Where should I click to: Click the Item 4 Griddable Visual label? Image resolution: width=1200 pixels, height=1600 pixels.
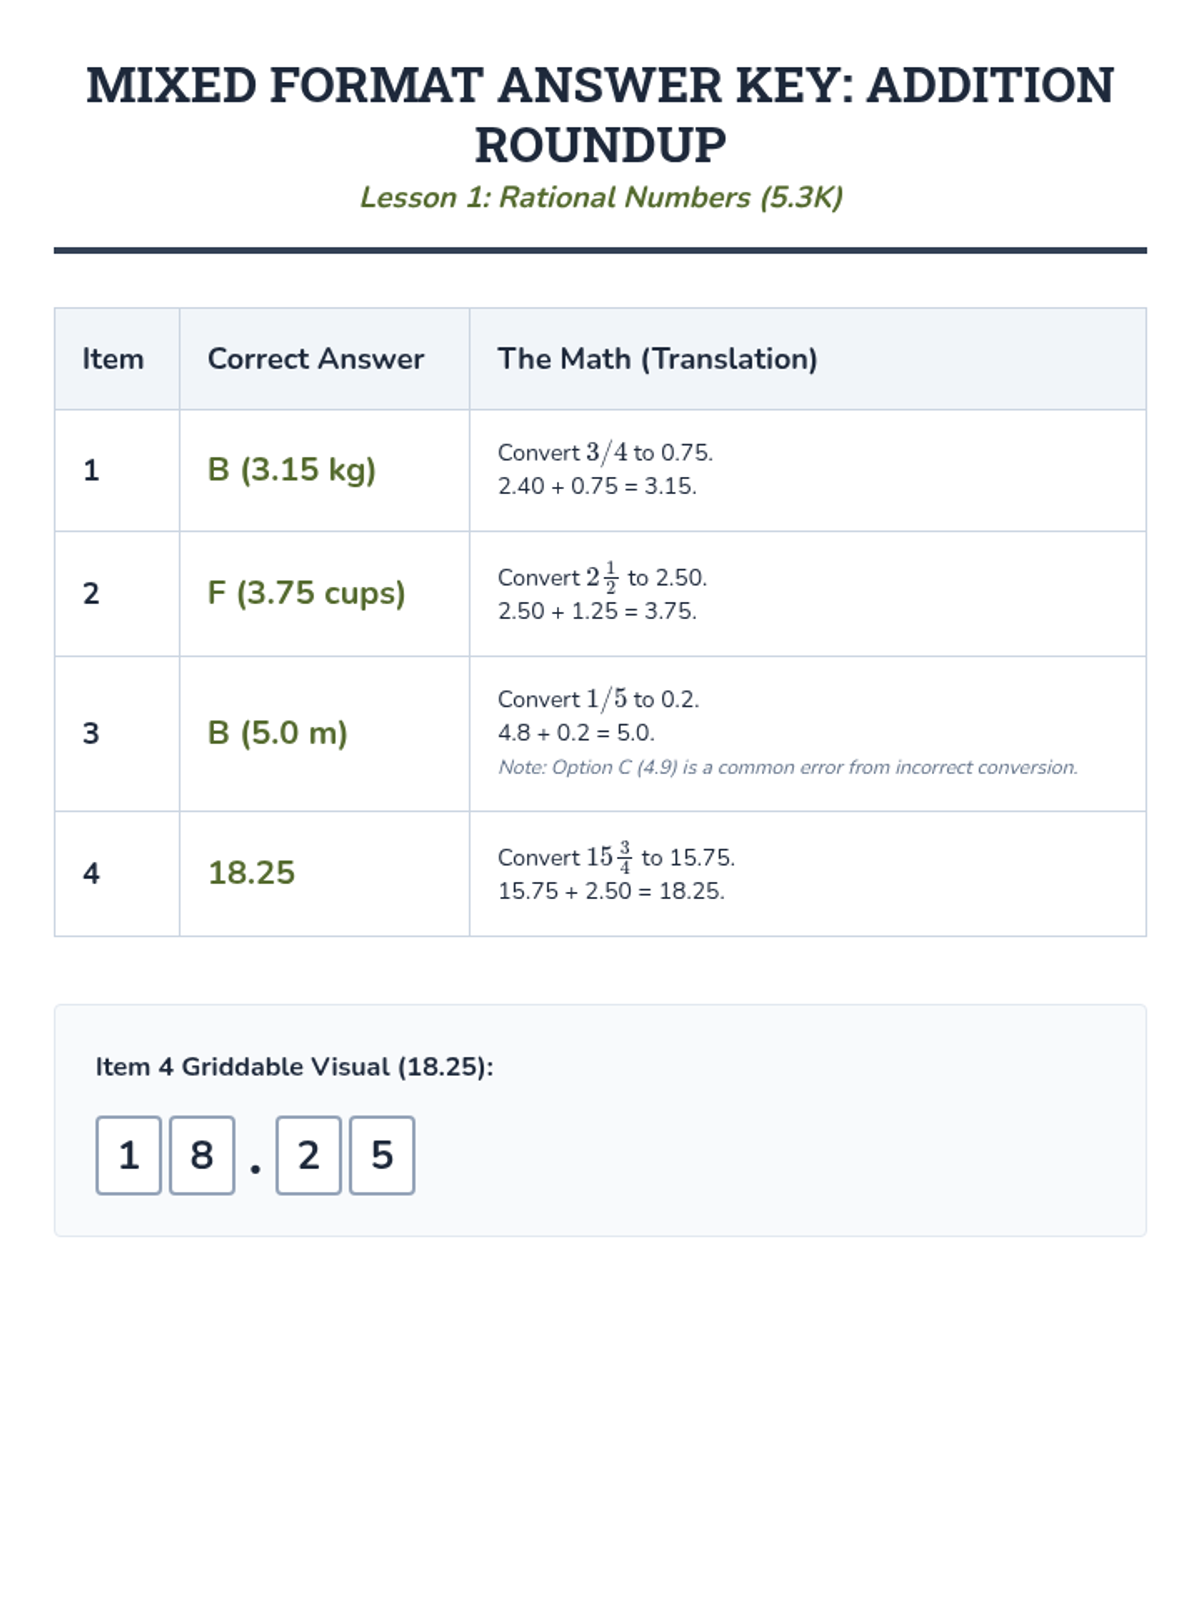click(x=294, y=1067)
